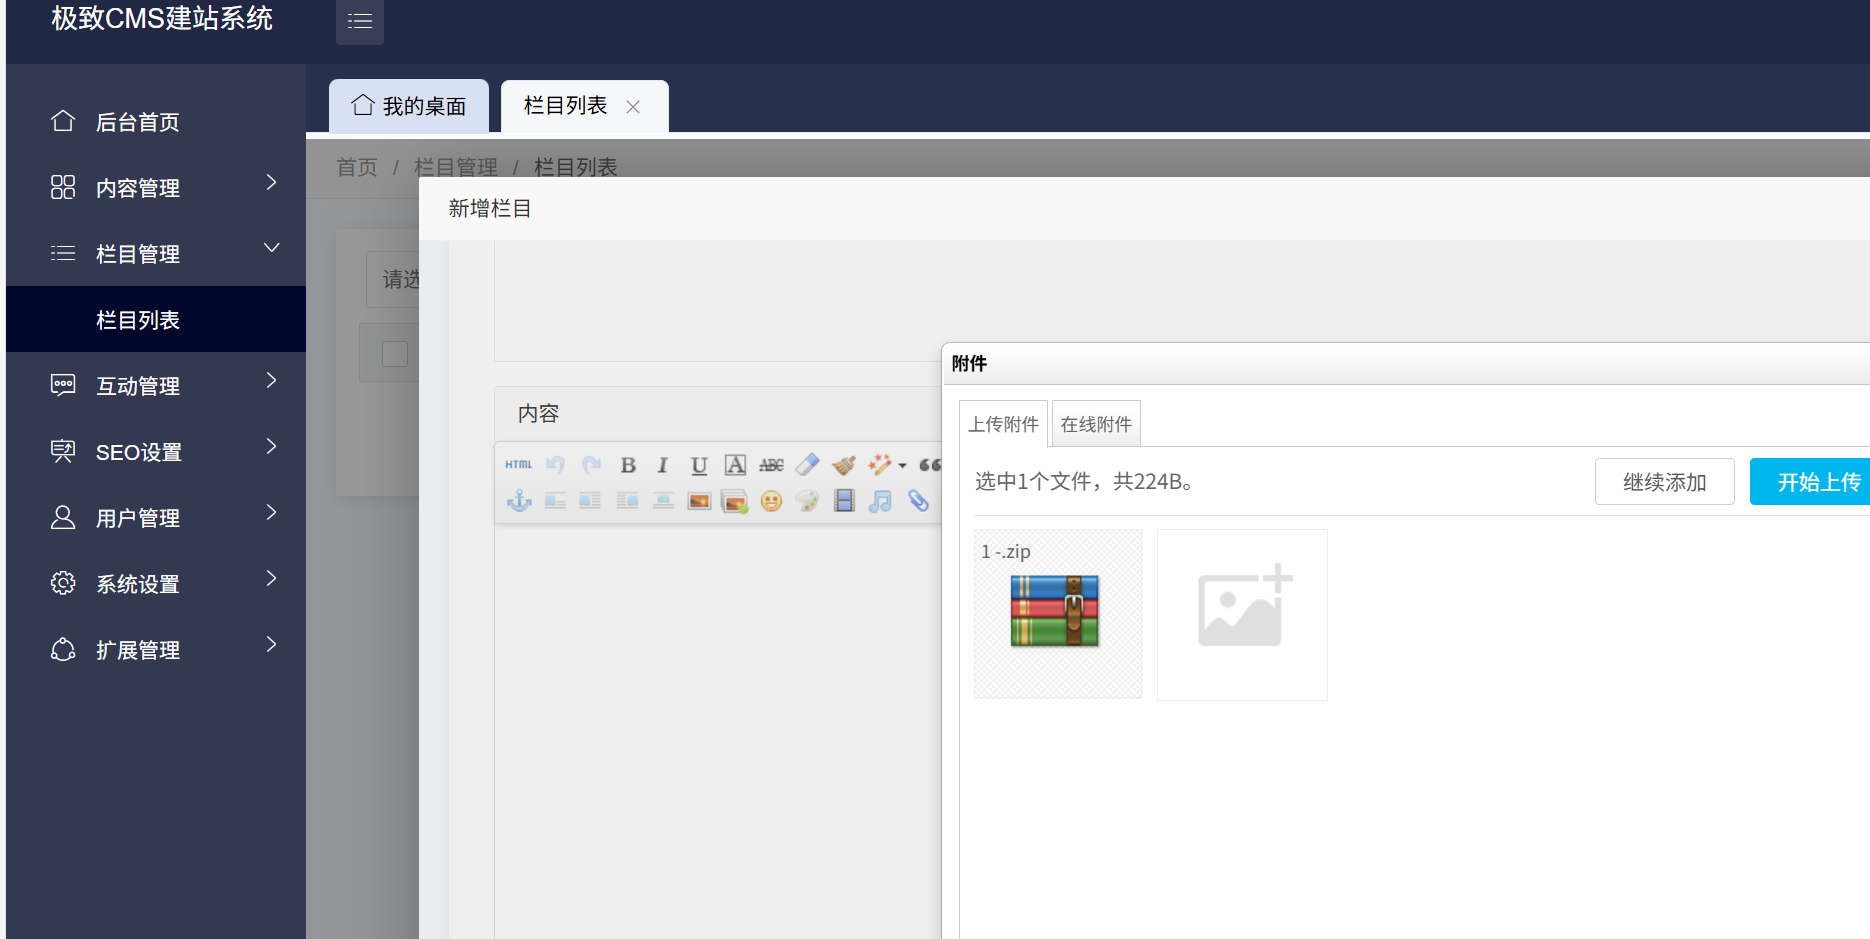Viewport: 1870px width, 939px height.
Task: Close the 栏目列表 tab
Action: point(633,107)
